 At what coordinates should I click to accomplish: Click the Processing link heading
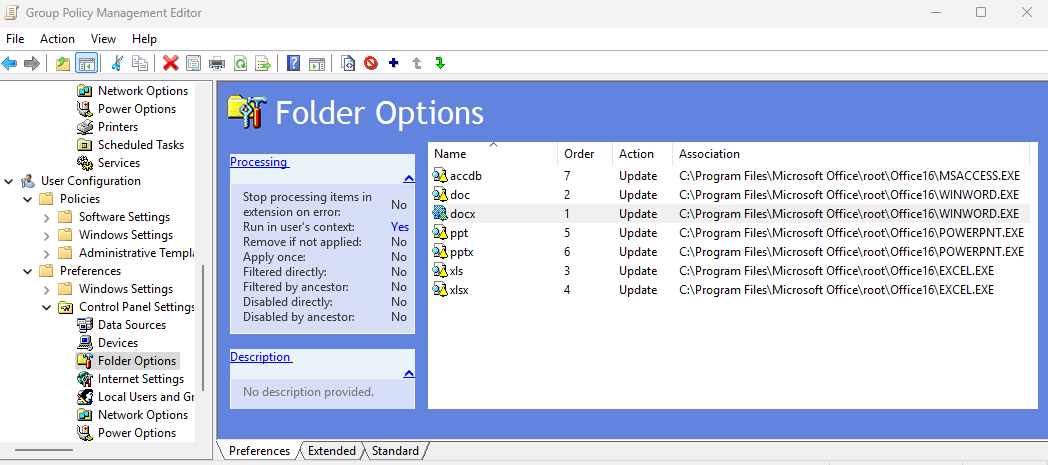click(259, 162)
